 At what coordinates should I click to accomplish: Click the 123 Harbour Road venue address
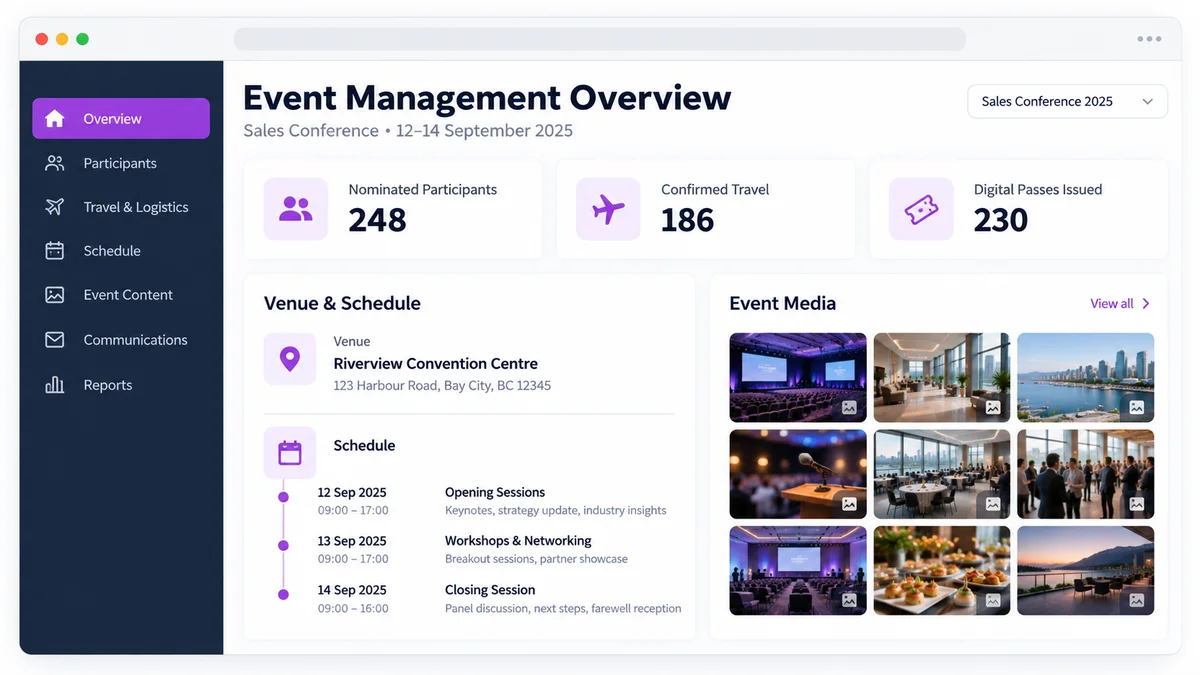pos(442,385)
